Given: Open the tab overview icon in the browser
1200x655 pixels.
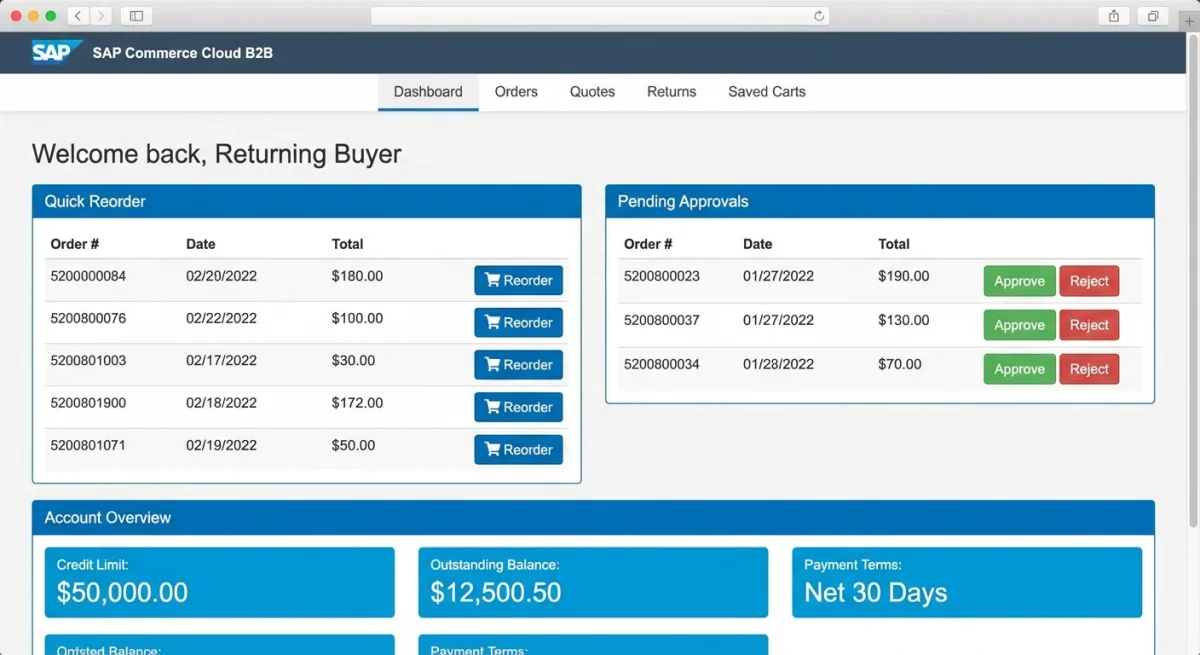Looking at the screenshot, I should 1151,16.
